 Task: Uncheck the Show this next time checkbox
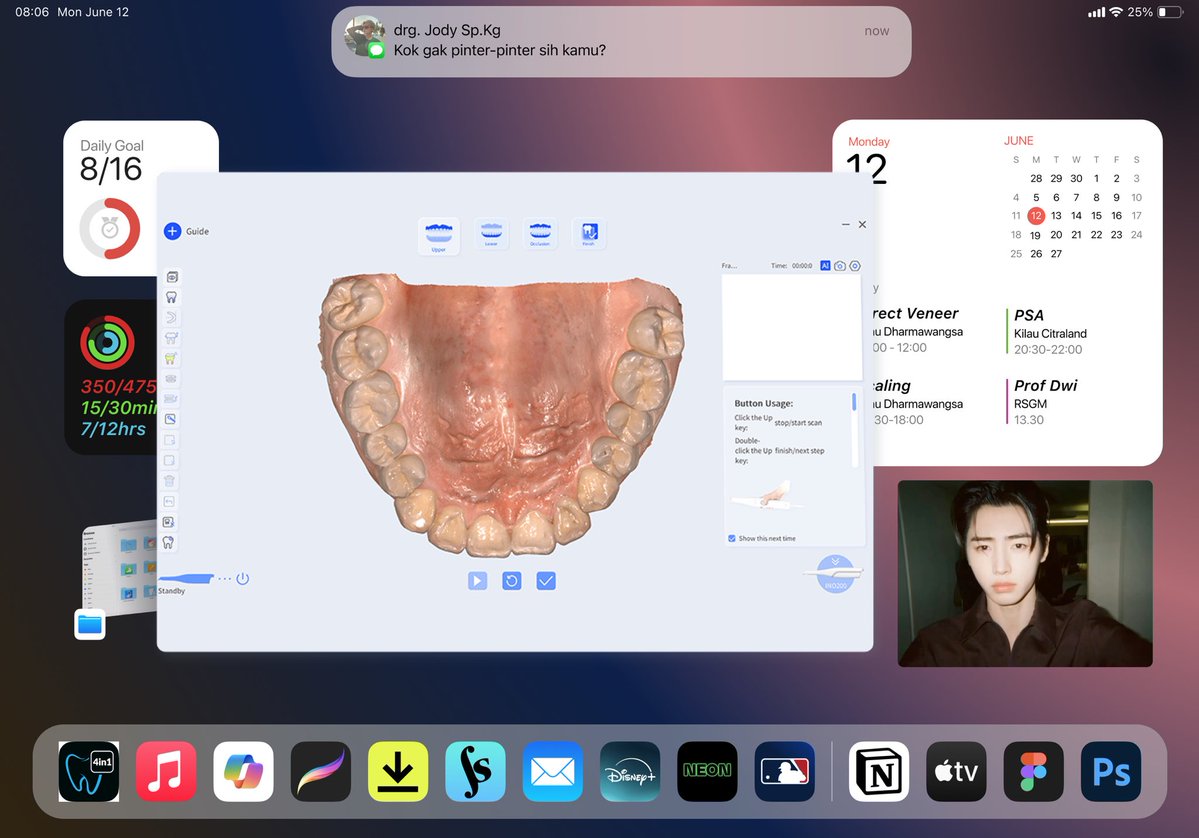click(732, 538)
